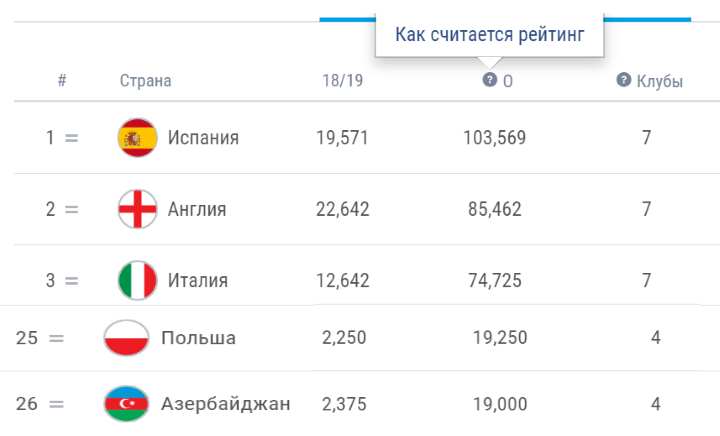Open the Испания country link
Screen dimensions: 720x436
coord(203,138)
